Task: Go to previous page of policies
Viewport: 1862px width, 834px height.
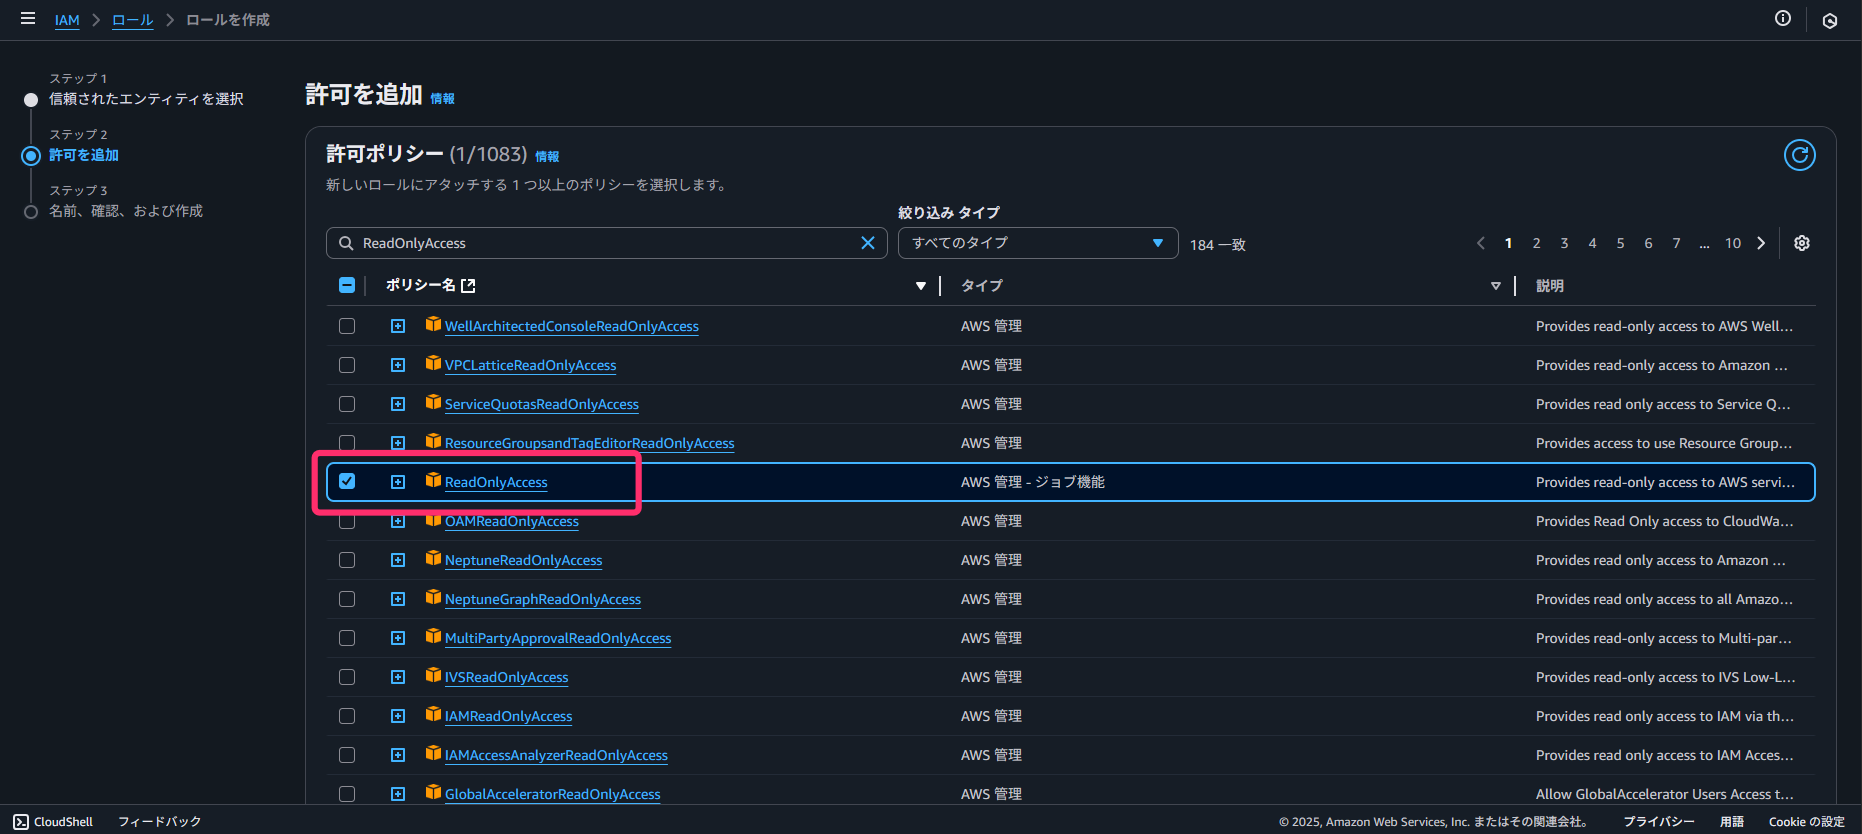Action: (x=1481, y=243)
